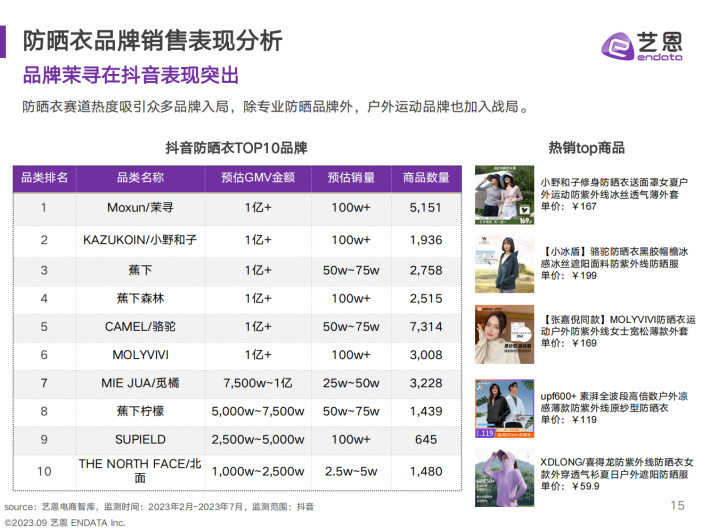Click the 预估GMV金额 column header
This screenshot has width=710, height=532.
258,178
